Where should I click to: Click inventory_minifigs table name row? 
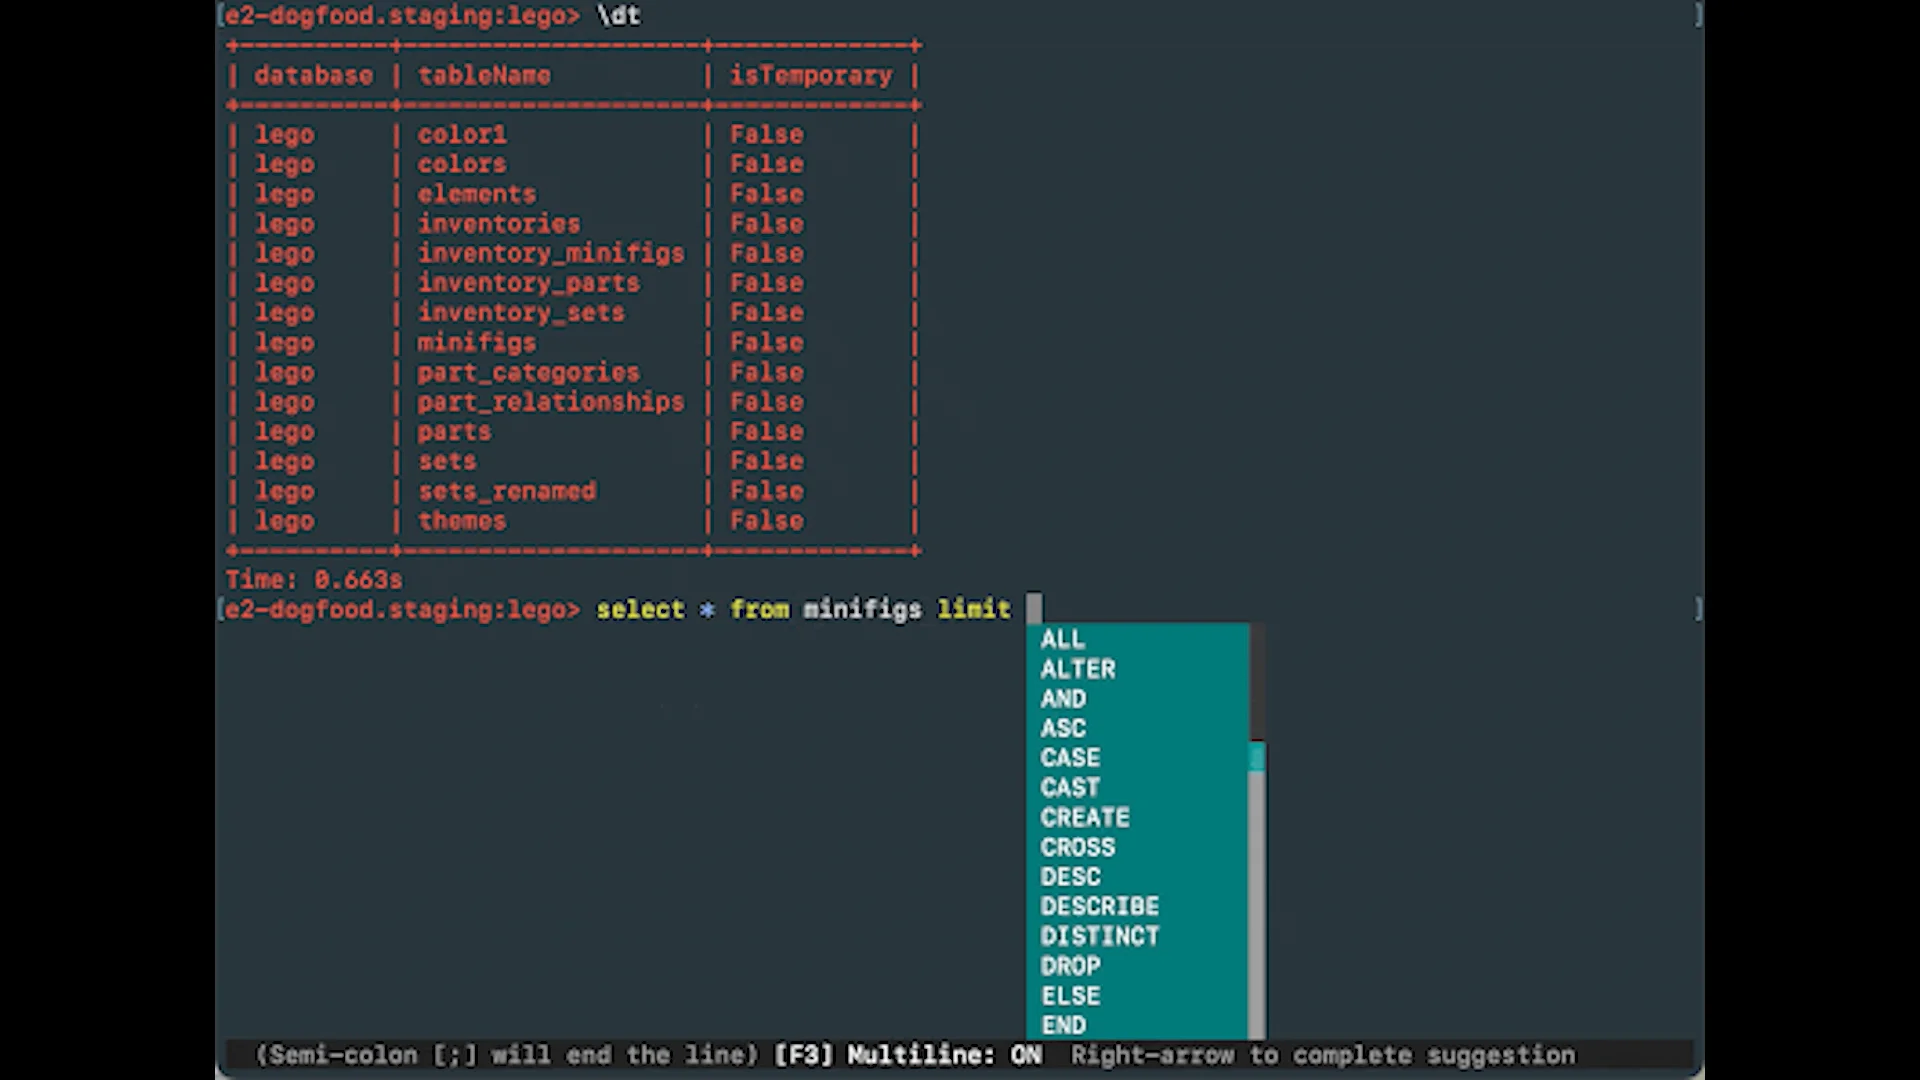point(551,253)
